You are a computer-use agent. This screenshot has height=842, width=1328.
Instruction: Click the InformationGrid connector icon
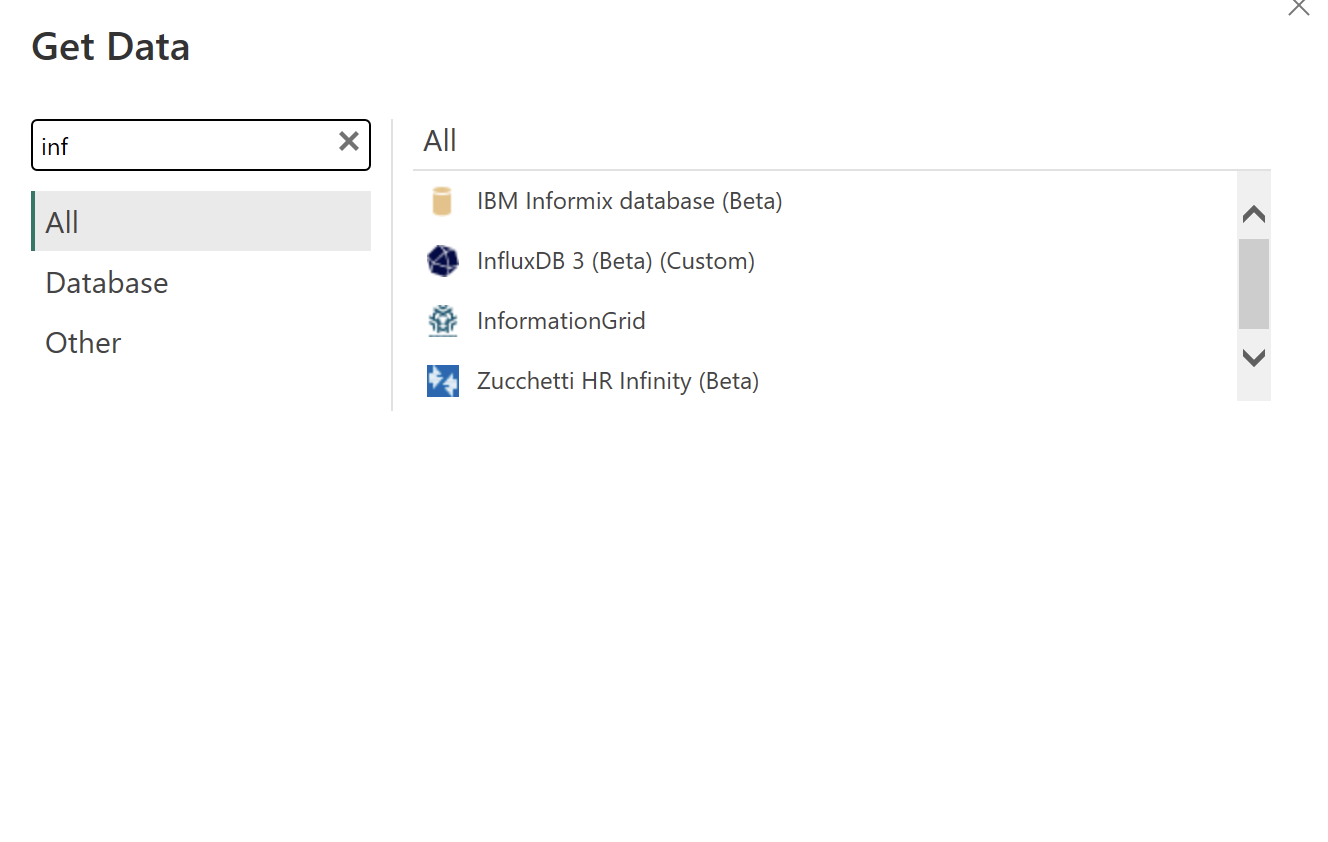[x=442, y=321]
